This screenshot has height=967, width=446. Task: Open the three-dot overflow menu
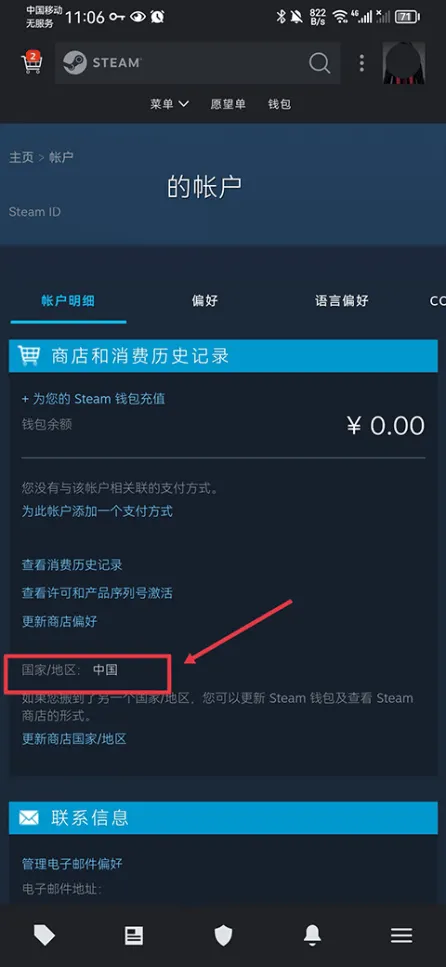pos(361,63)
